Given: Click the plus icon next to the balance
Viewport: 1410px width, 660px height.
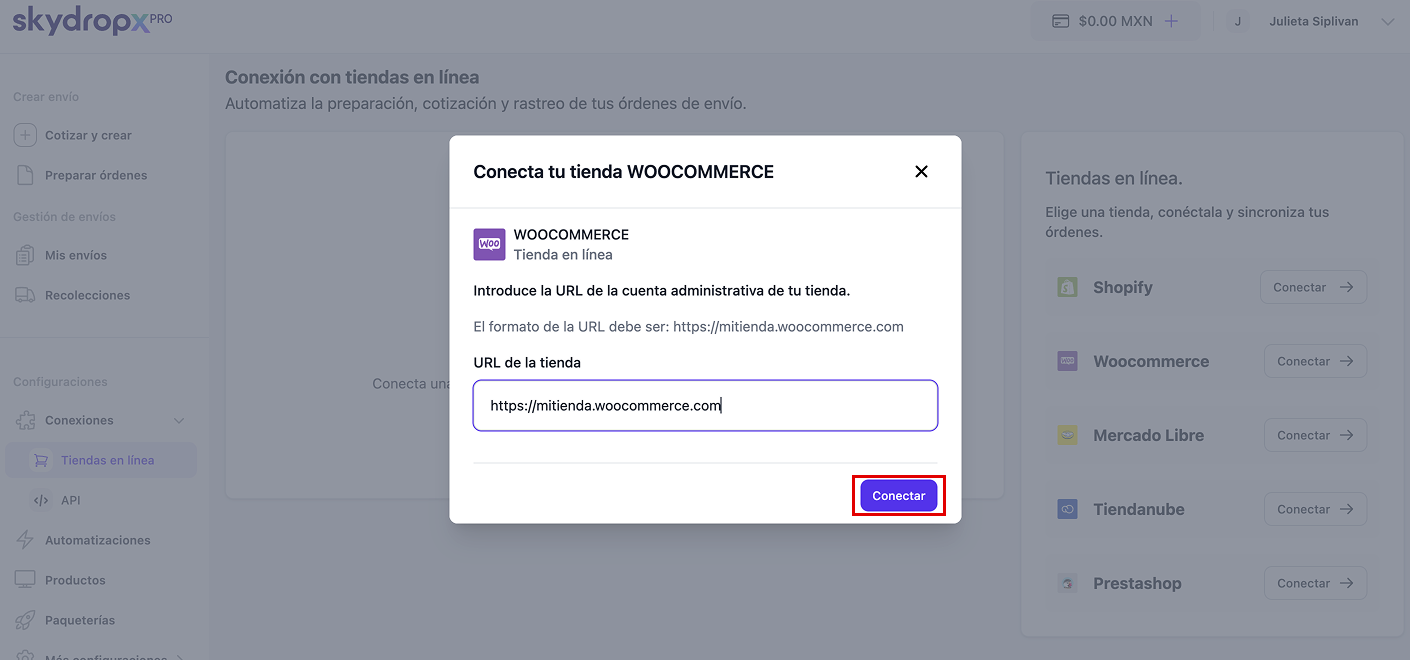Looking at the screenshot, I should (1171, 21).
